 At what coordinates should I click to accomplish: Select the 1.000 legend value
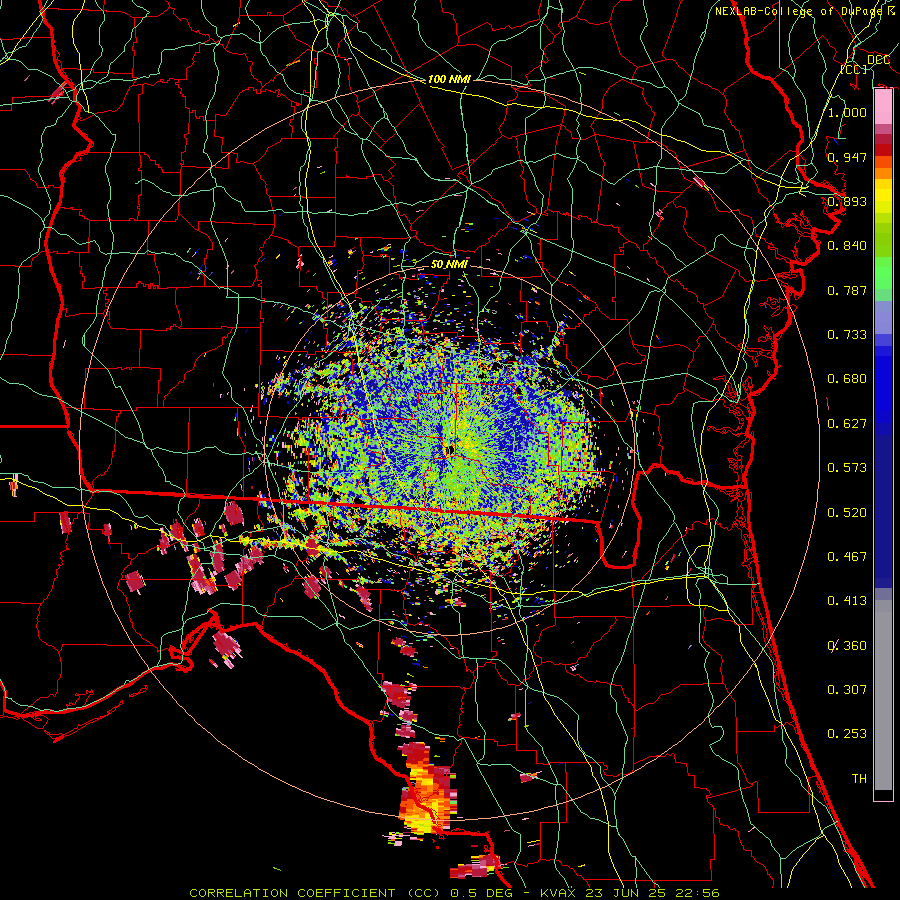847,112
